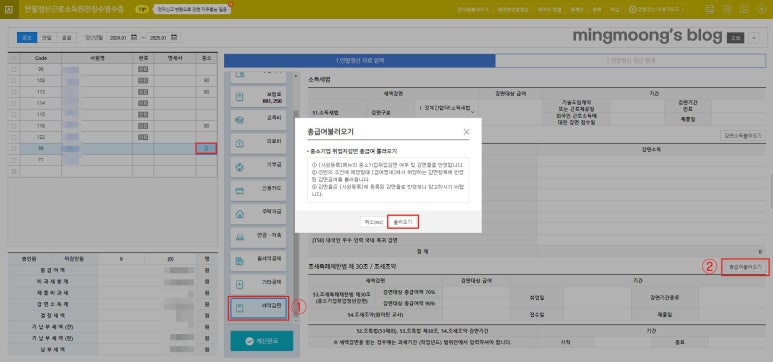773x362 pixels.
Task: Click 불러오기 button in the dialog
Action: [403, 222]
